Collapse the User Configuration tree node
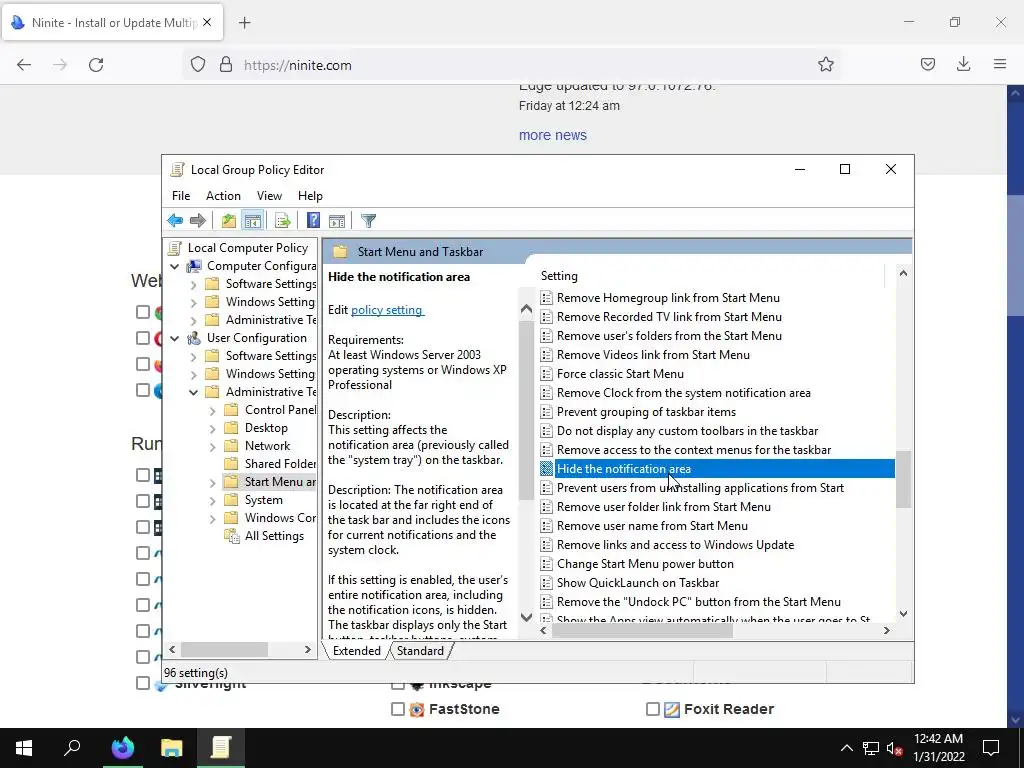The width and height of the screenshot is (1024, 768). pos(174,338)
